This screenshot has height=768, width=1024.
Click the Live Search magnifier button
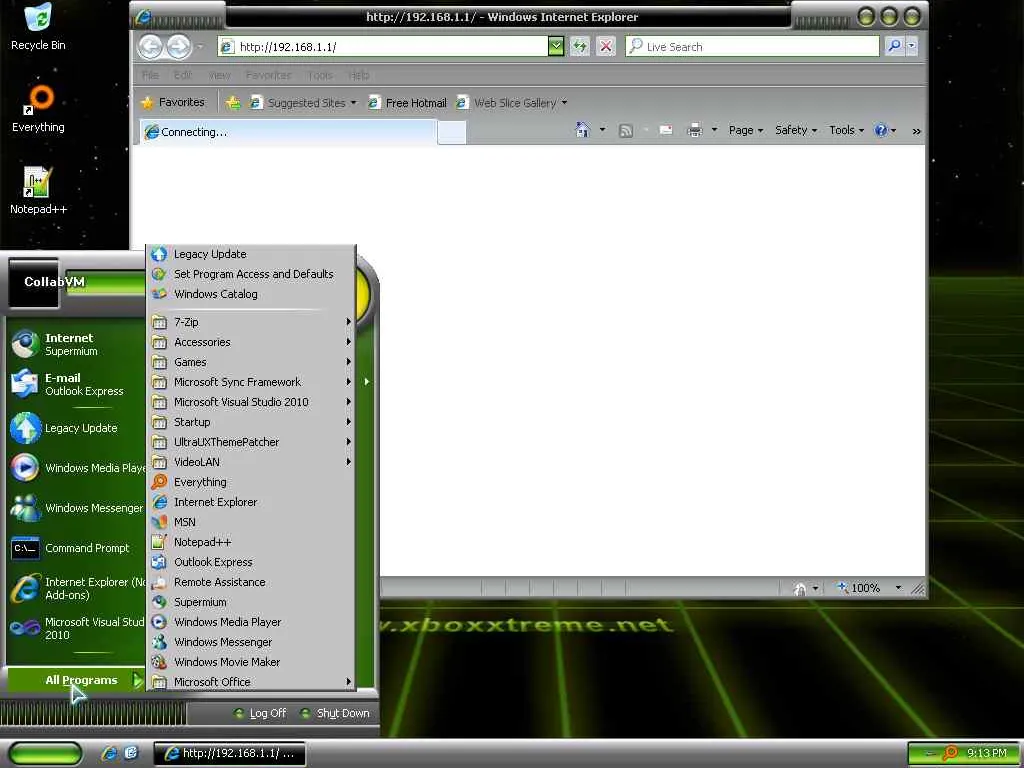point(895,46)
